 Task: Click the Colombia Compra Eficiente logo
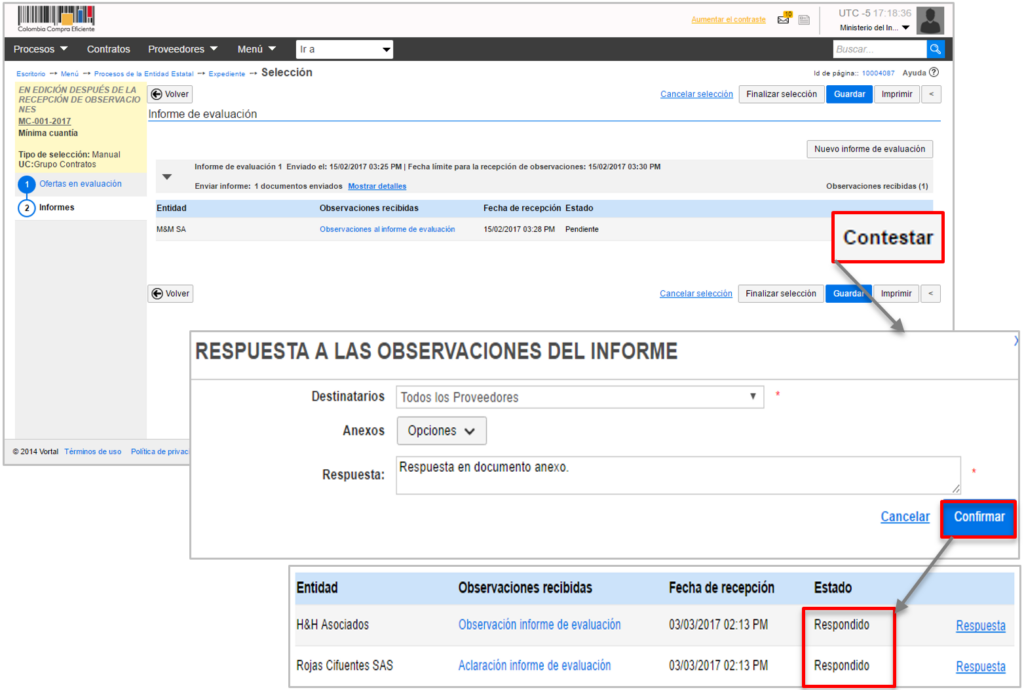point(56,19)
